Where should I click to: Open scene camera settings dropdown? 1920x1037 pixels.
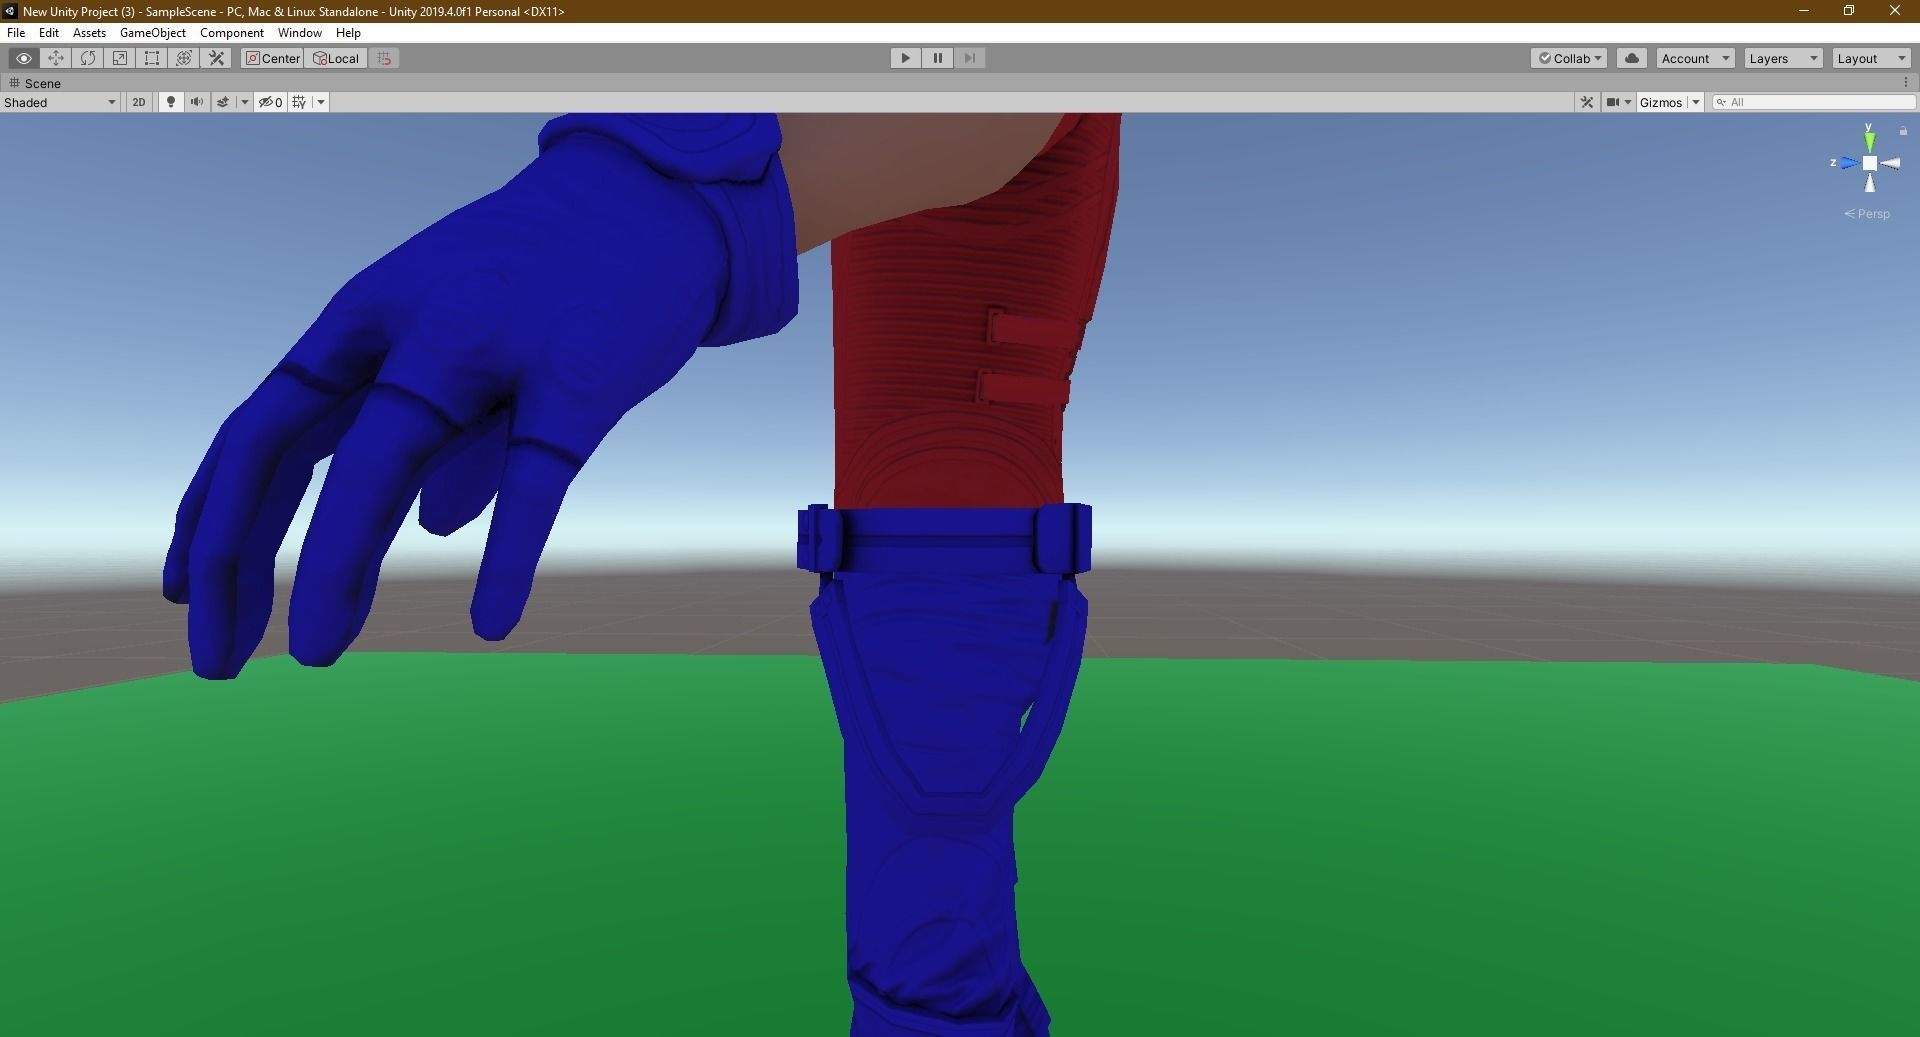pos(1618,102)
